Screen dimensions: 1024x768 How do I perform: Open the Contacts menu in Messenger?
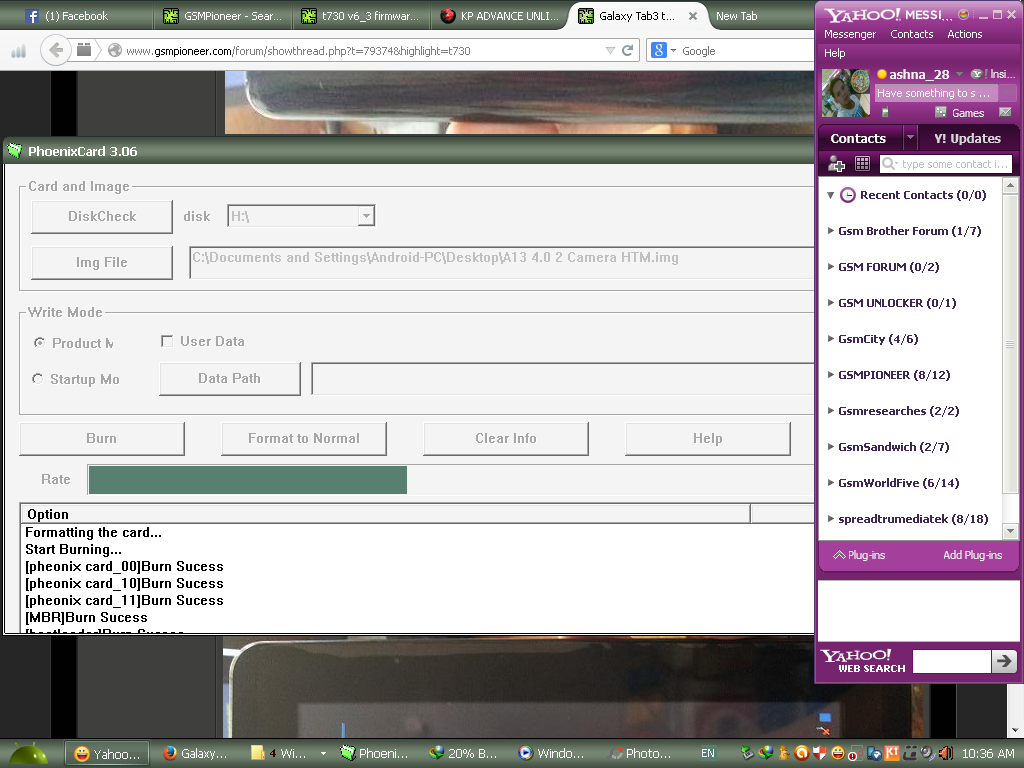pos(911,34)
